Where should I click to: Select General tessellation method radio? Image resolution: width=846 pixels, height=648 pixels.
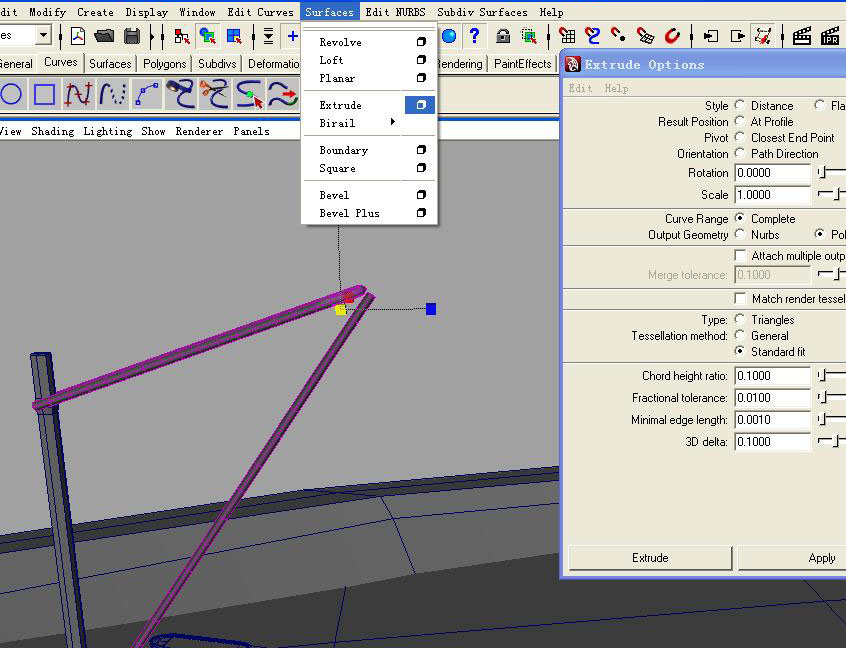click(740, 336)
